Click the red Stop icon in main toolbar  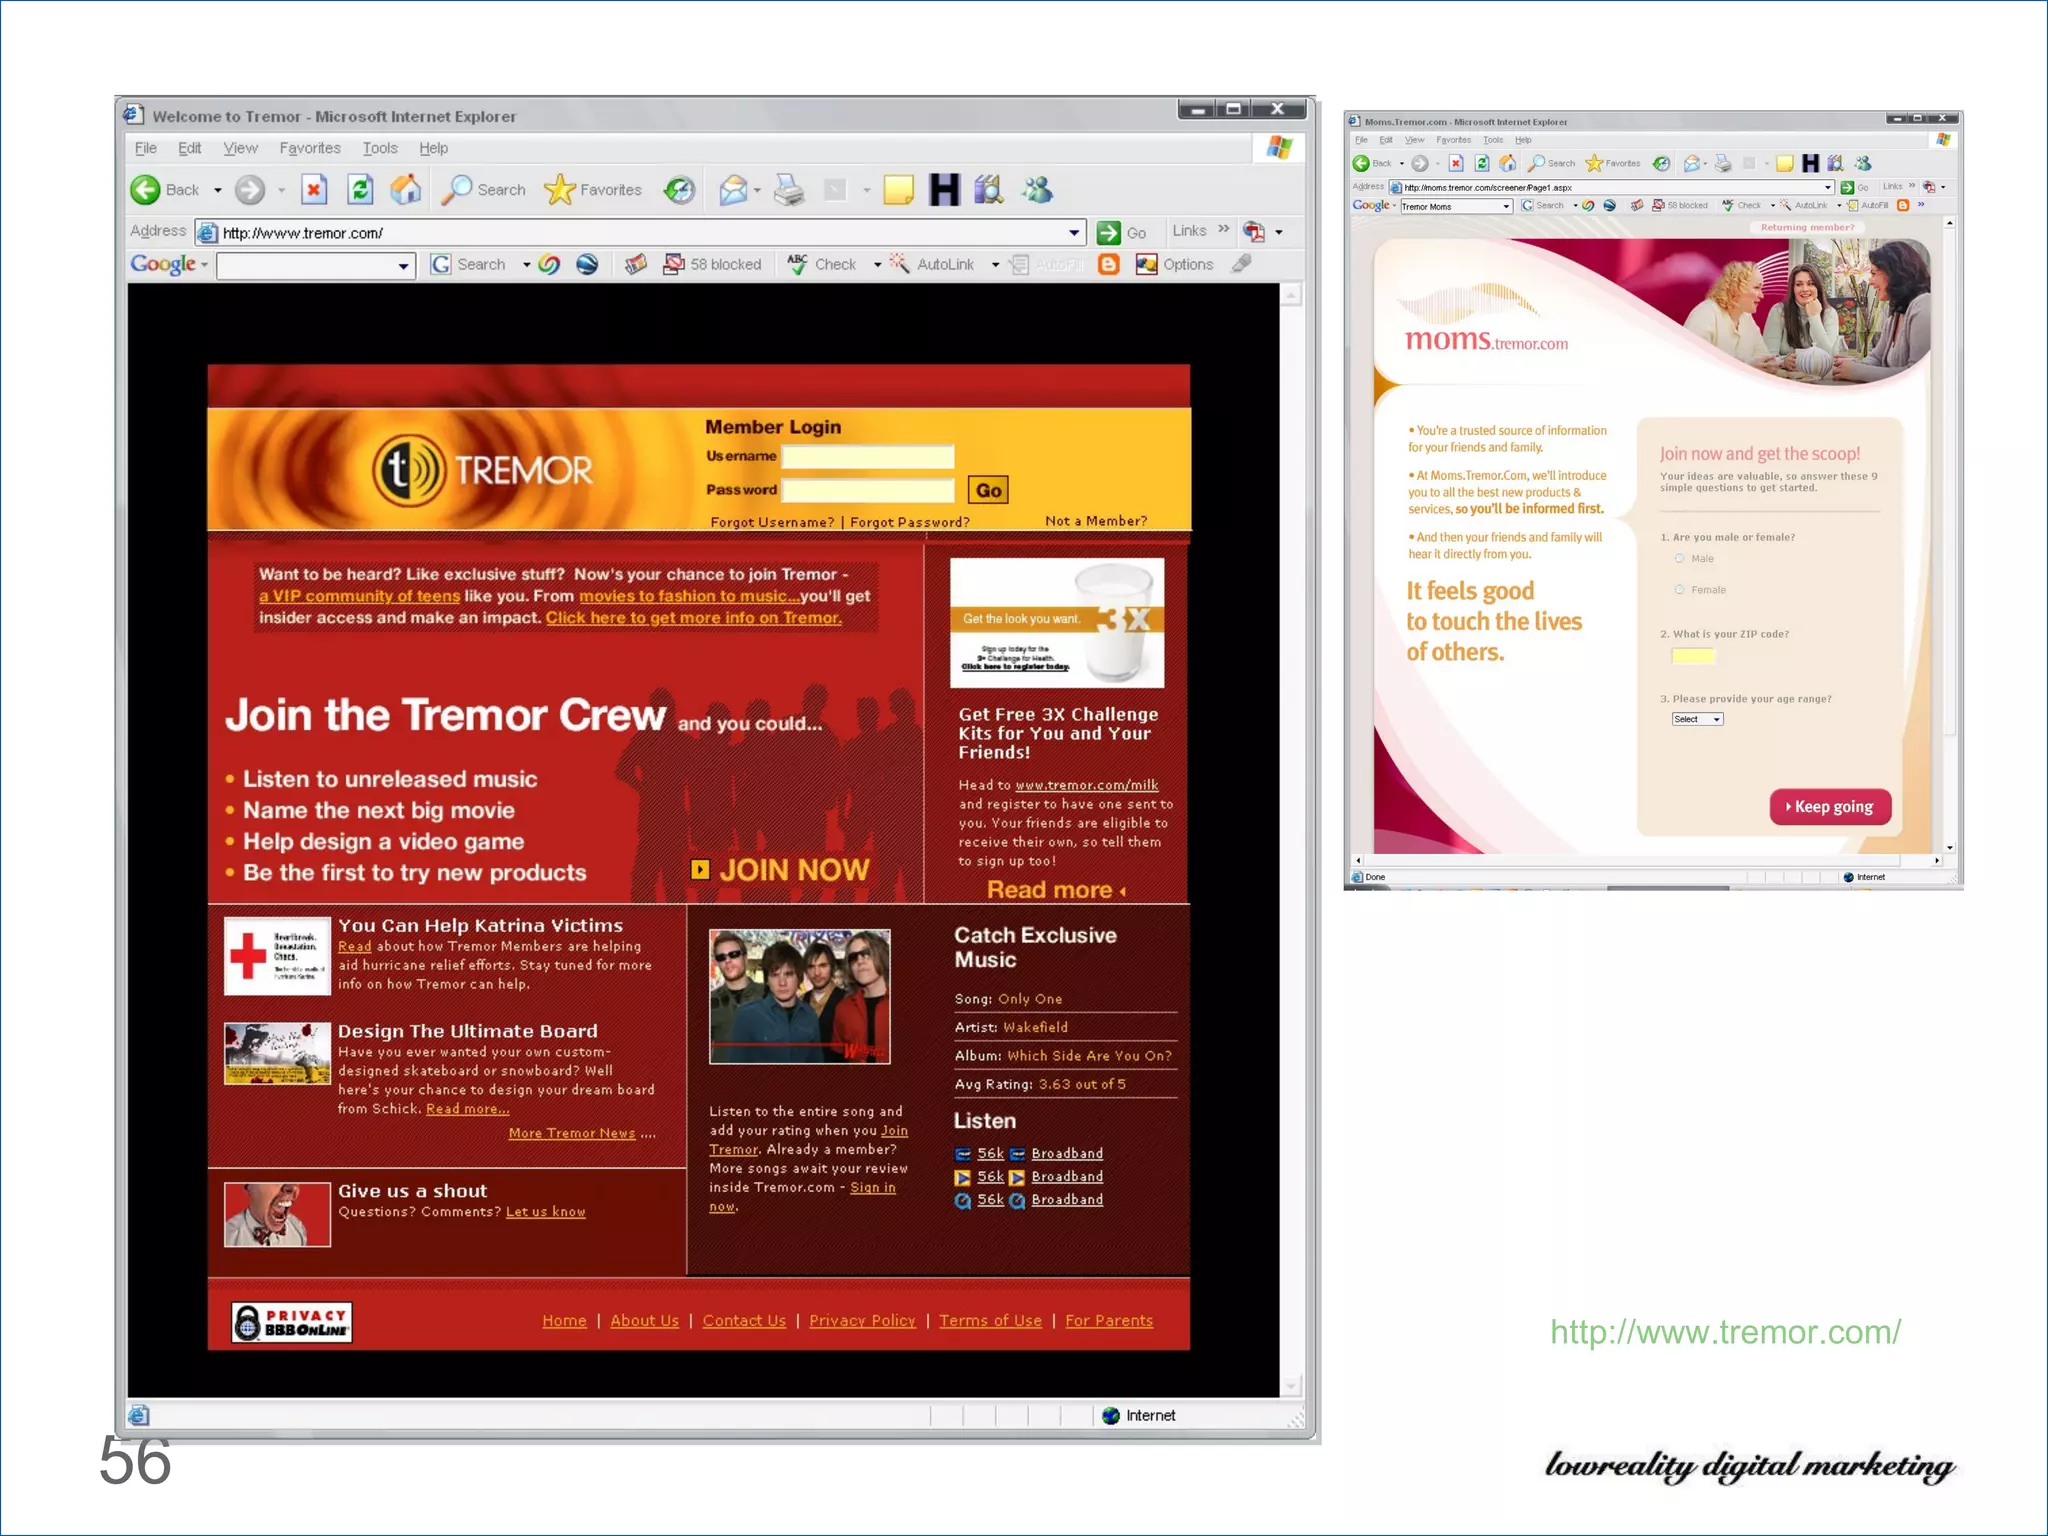click(314, 189)
